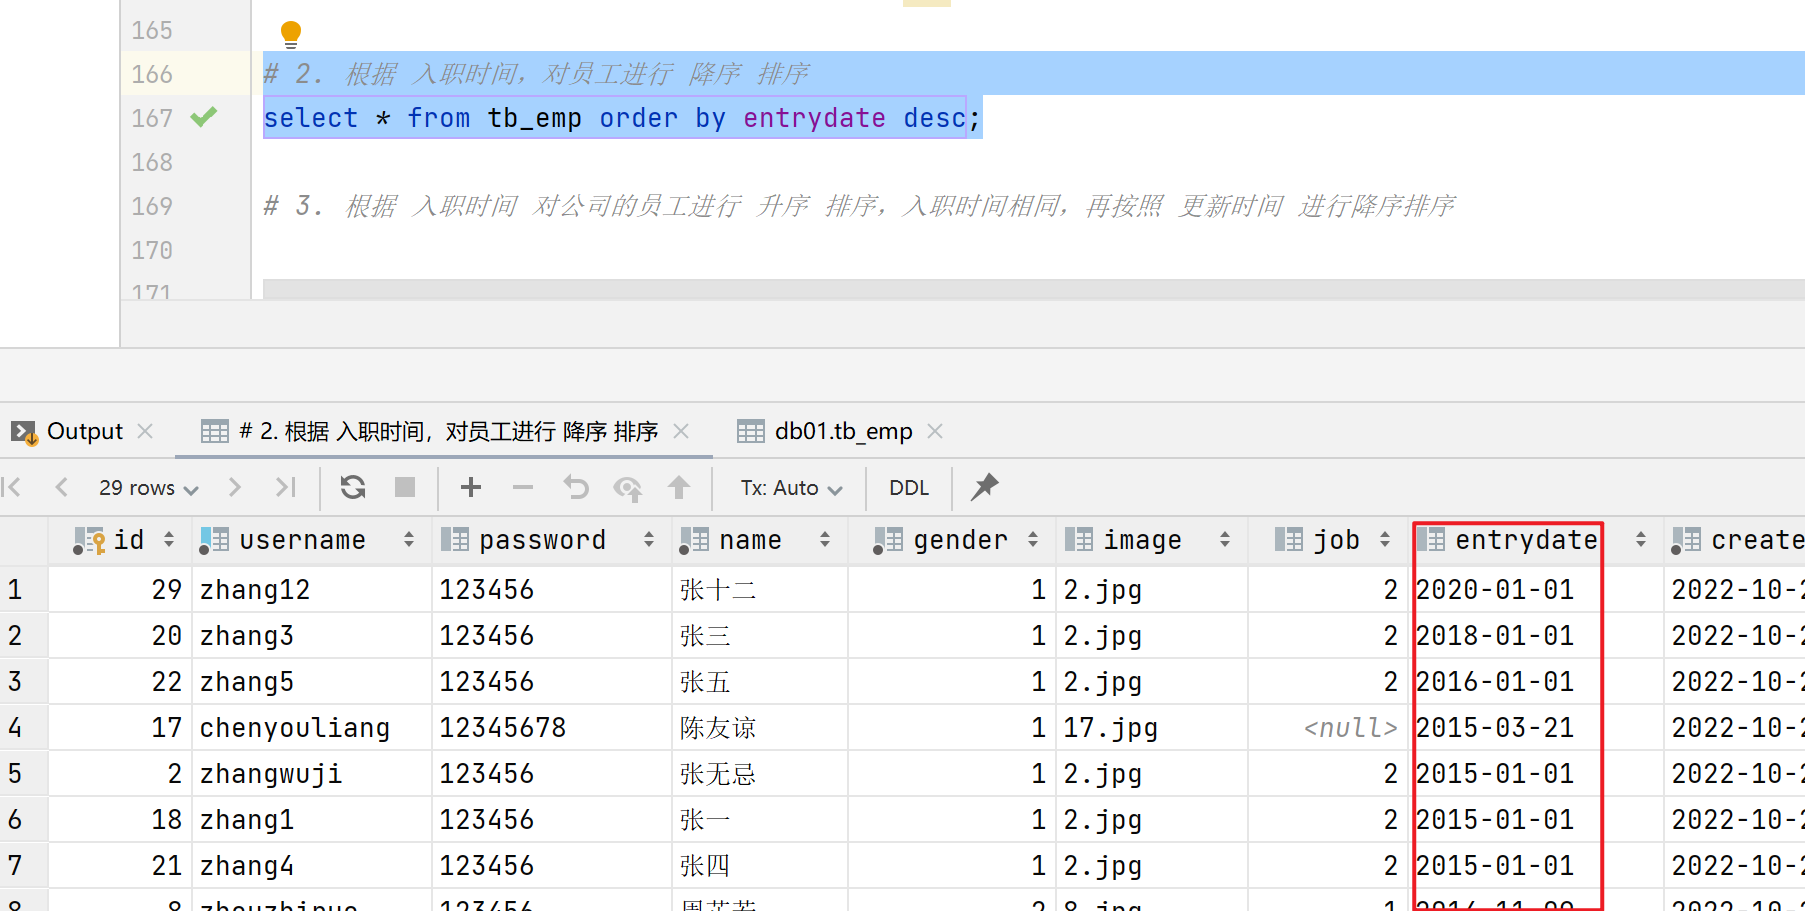Click the comment text on line 166
The image size is (1805, 911).
pos(536,74)
